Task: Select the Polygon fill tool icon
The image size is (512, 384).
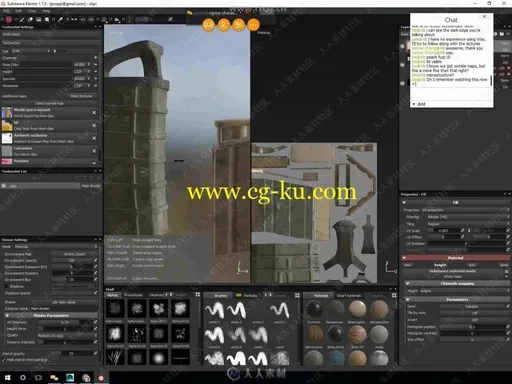Action: (x=47, y=20)
